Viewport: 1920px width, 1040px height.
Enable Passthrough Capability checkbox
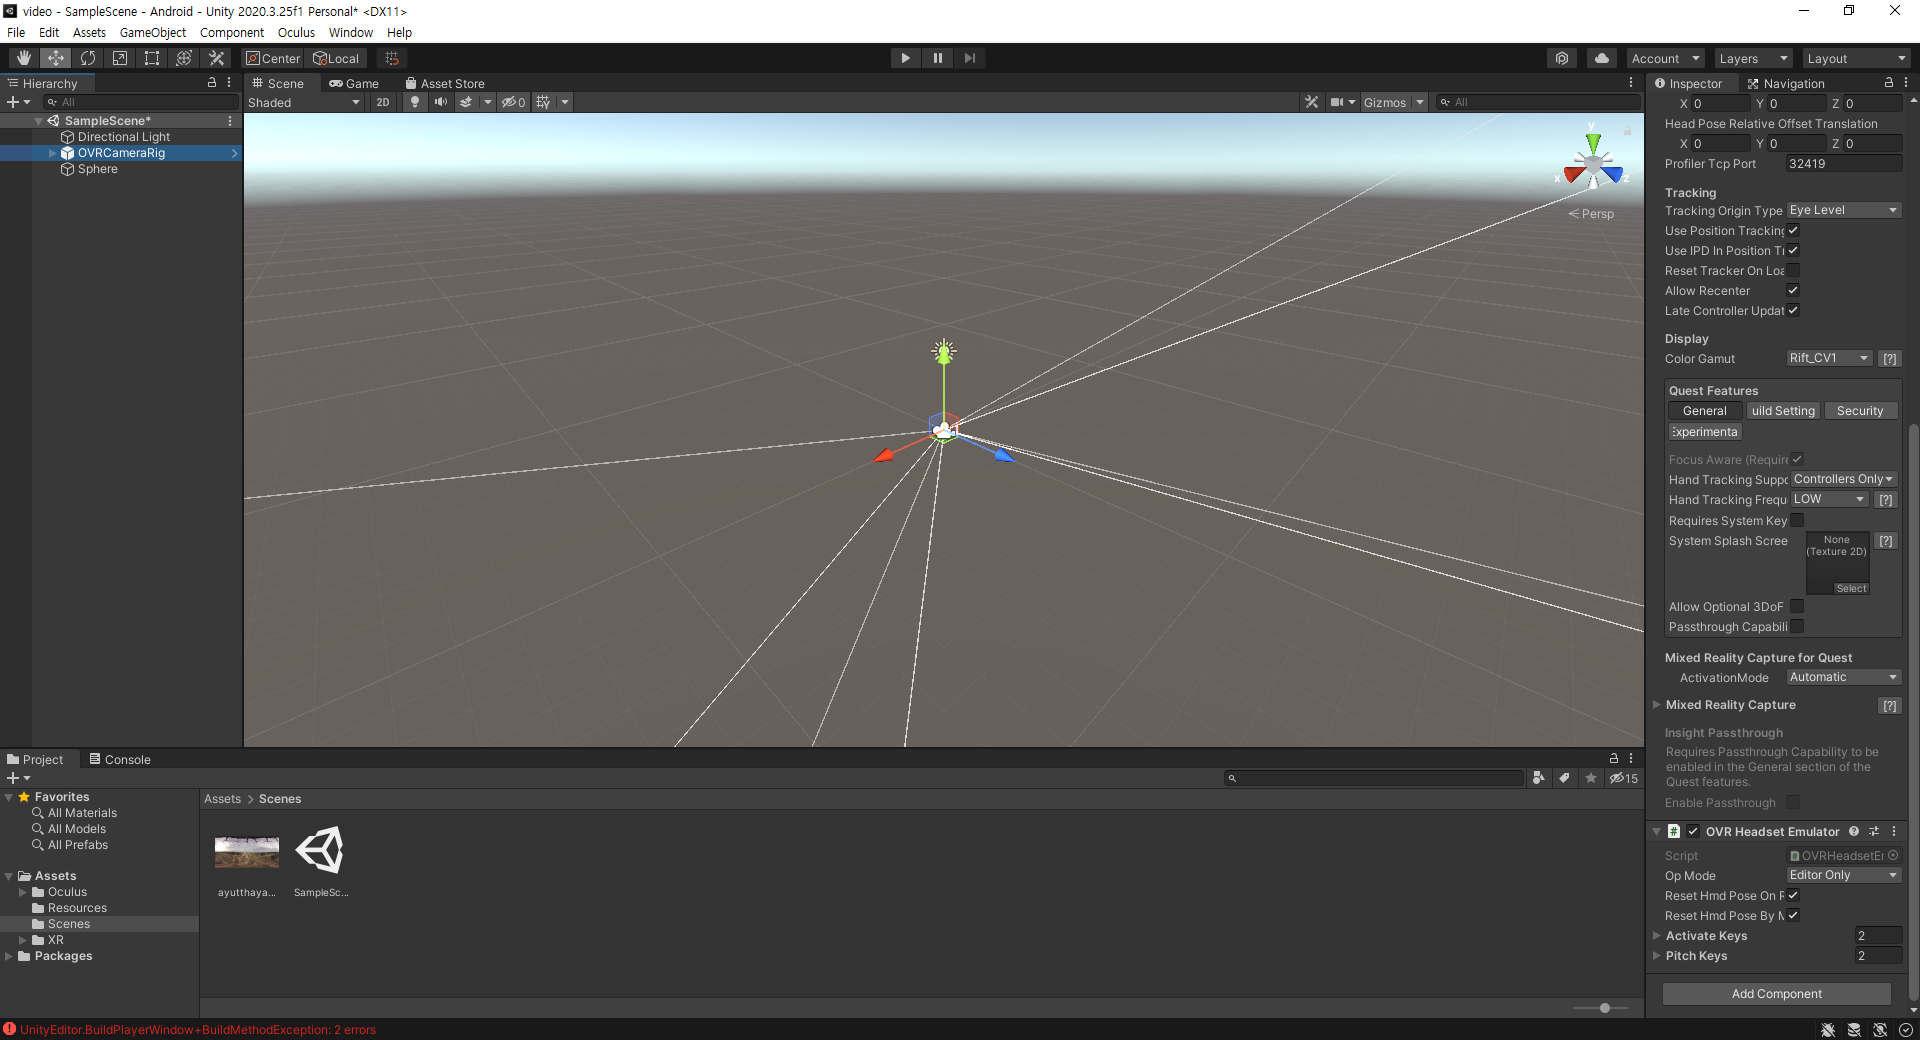coord(1797,626)
